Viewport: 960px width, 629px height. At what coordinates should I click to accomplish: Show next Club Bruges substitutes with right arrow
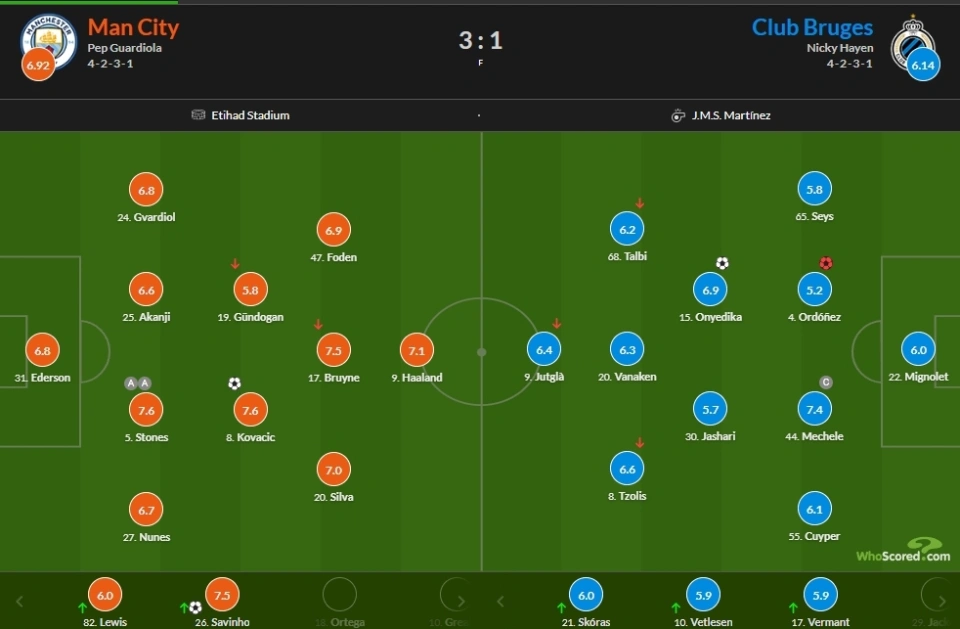[x=942, y=601]
